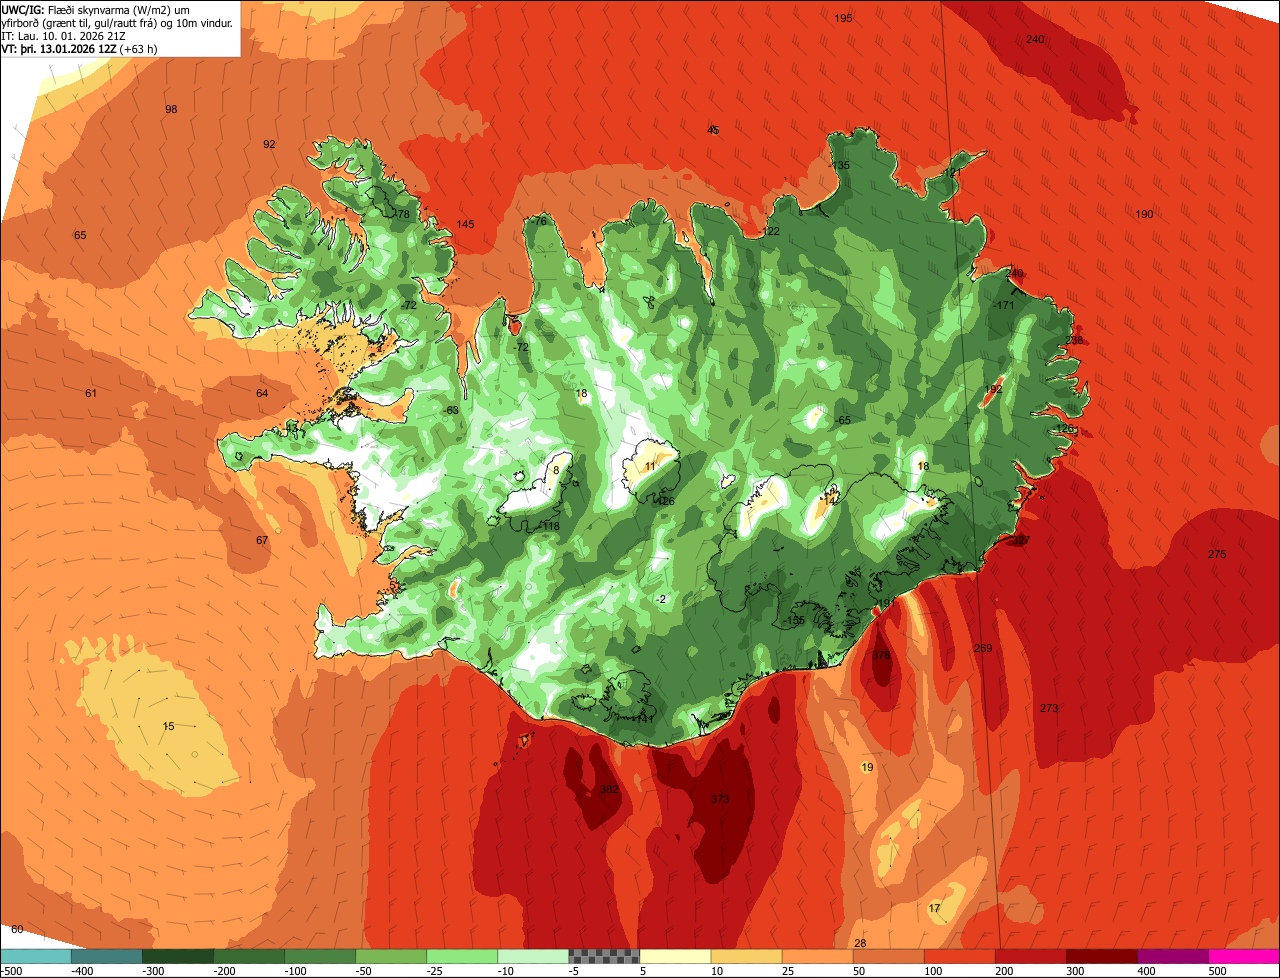Click the flux value 67 on the map
Image resolution: width=1280 pixels, height=978 pixels.
tap(262, 540)
